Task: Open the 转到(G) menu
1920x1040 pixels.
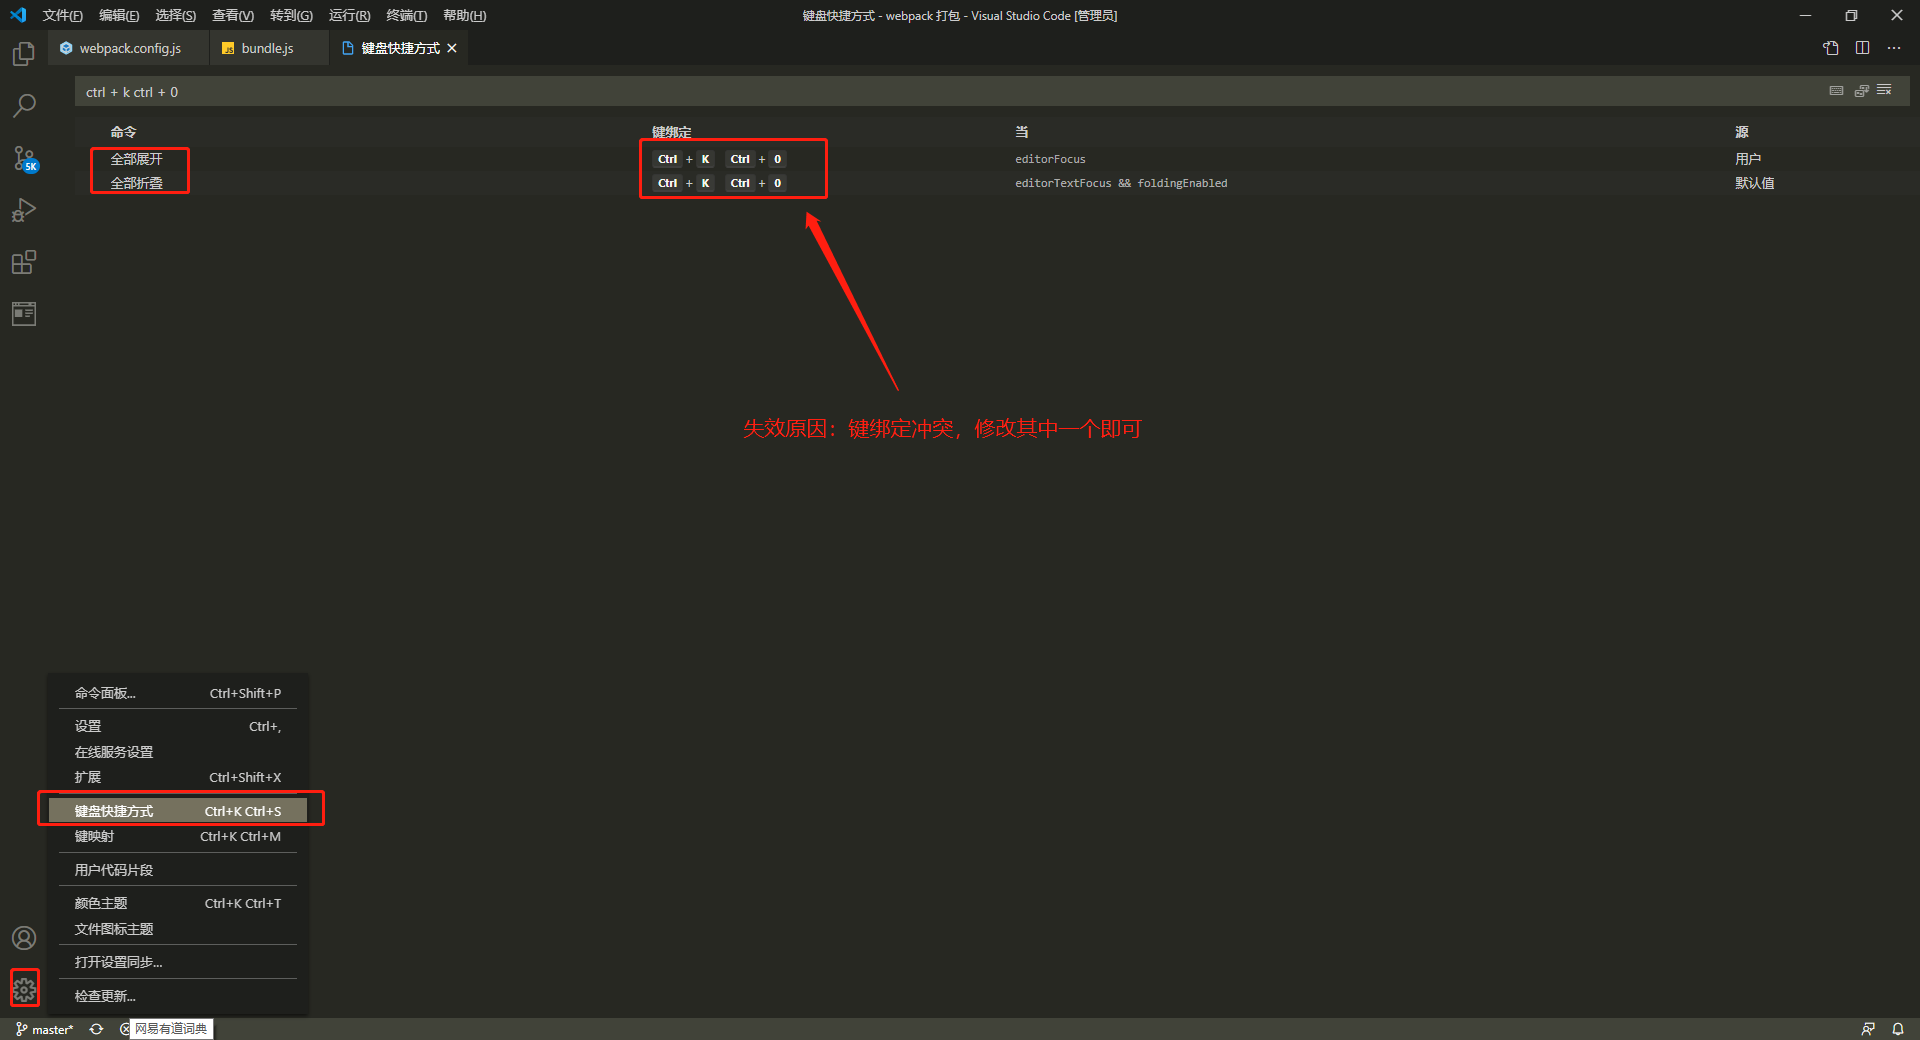Action: pos(291,15)
